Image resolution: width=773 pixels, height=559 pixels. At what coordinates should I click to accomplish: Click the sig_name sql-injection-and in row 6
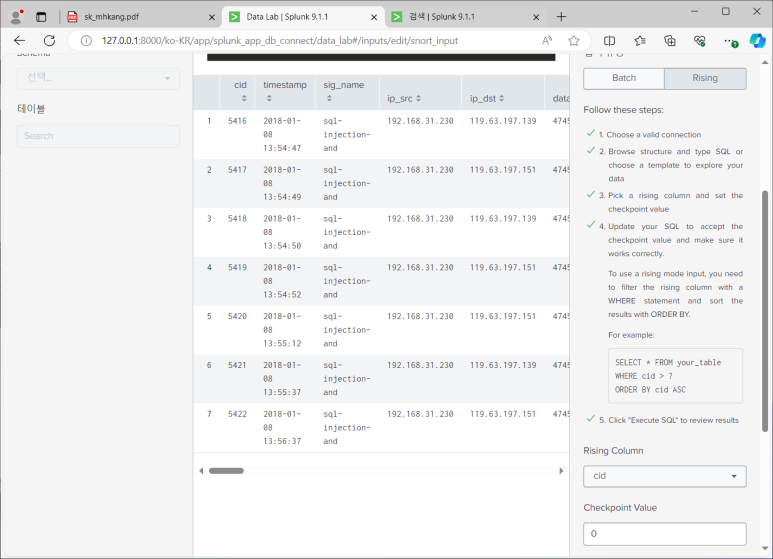[x=347, y=379]
